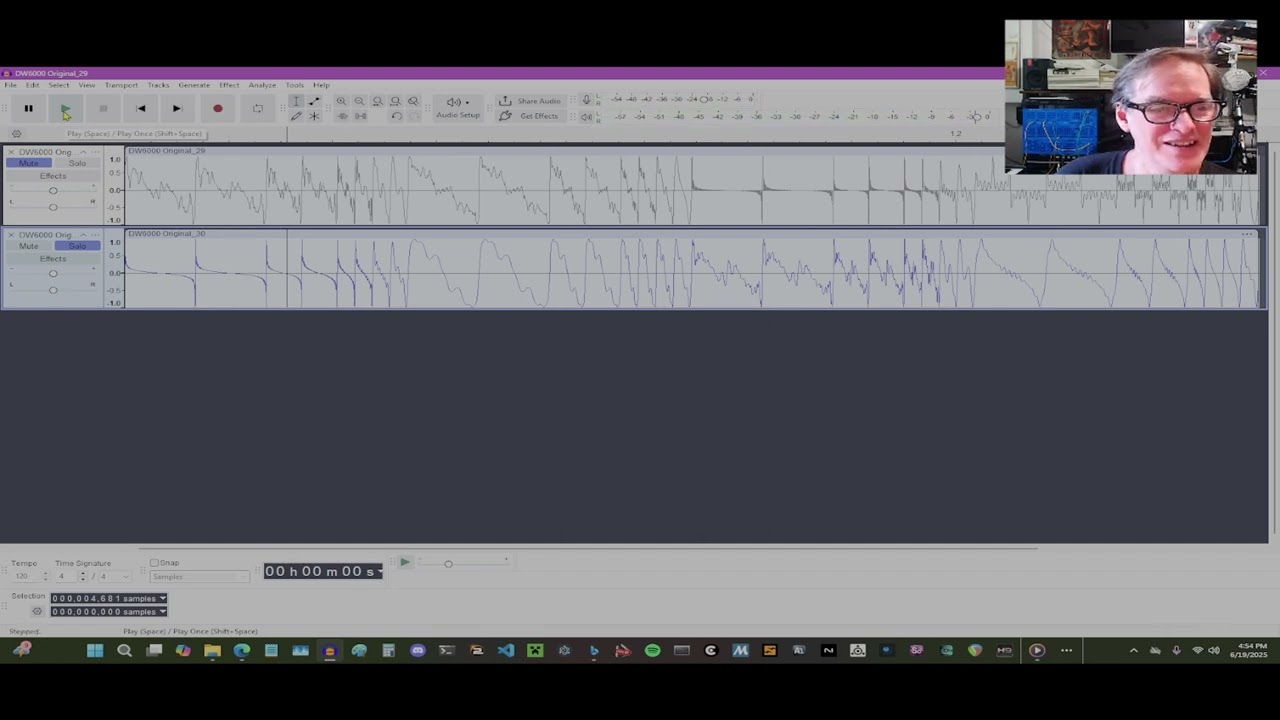The height and width of the screenshot is (720, 1280).
Task: Adjust the DW6000 Original_29 track pan slider
Action: pyautogui.click(x=53, y=206)
